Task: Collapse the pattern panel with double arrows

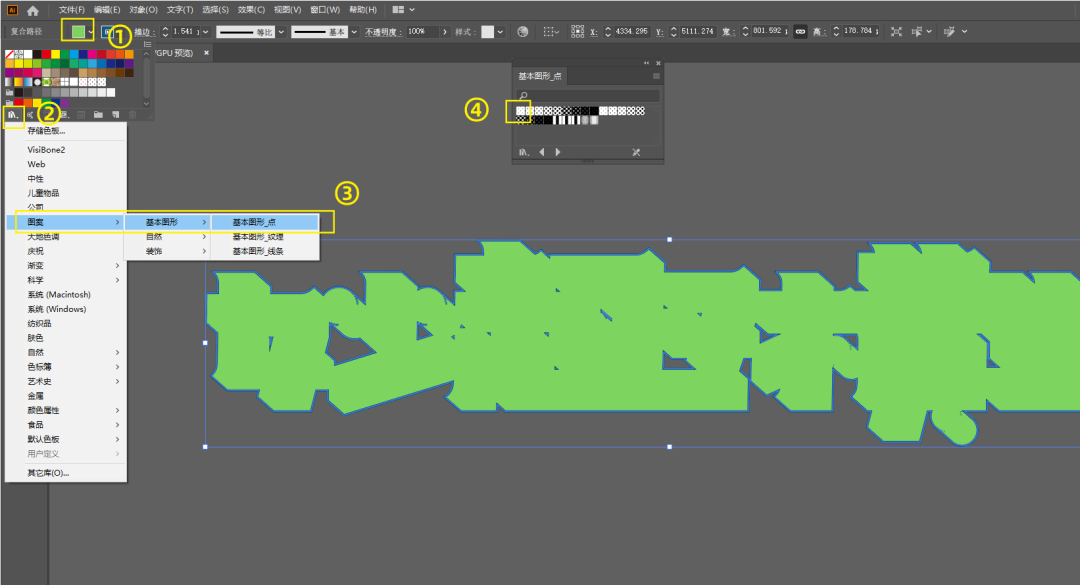Action: coord(646,63)
